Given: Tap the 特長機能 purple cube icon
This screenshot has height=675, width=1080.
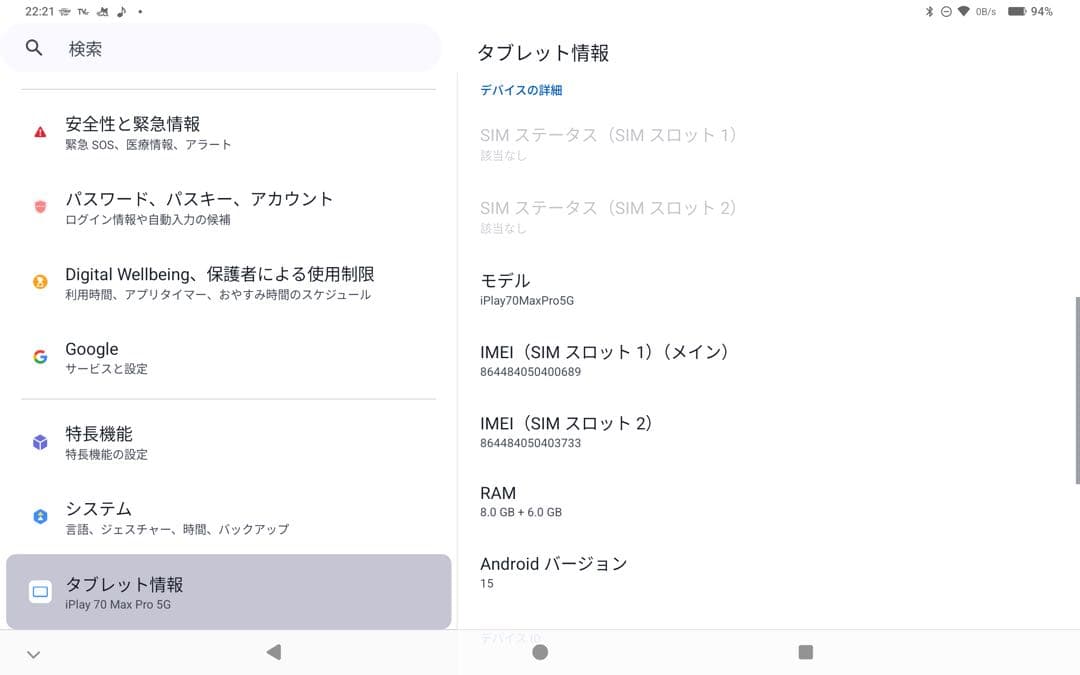Looking at the screenshot, I should (x=40, y=442).
